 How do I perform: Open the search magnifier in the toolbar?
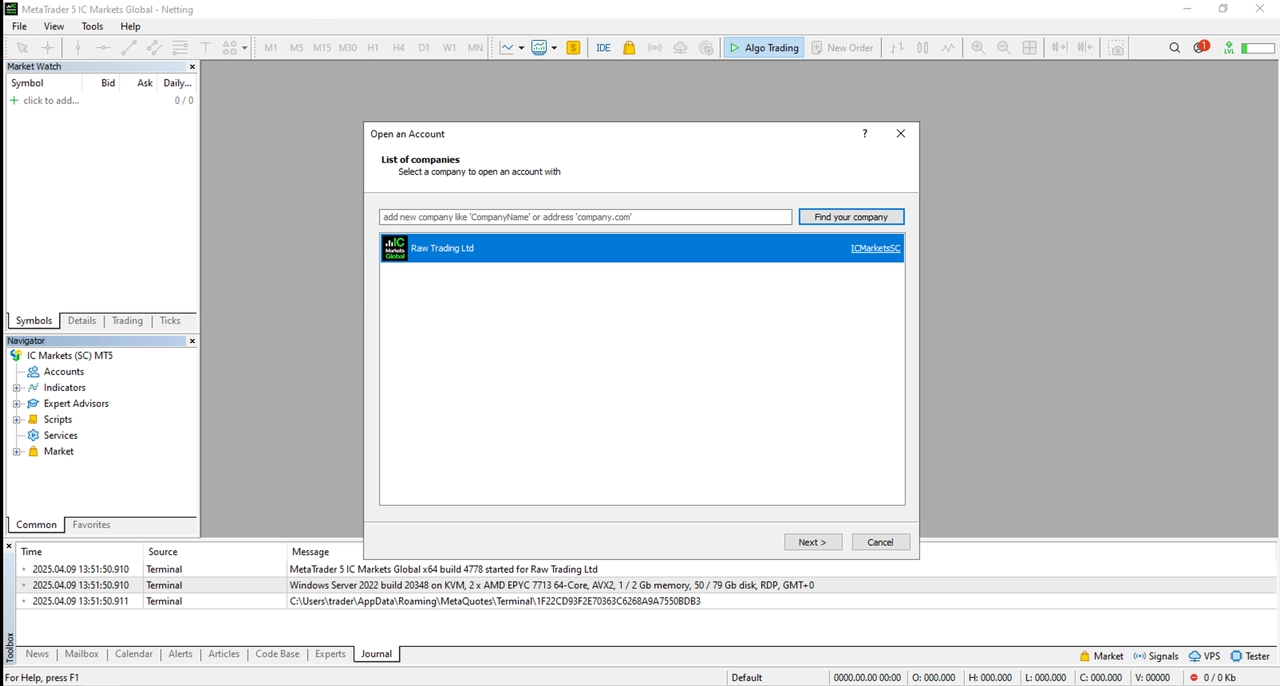[1175, 47]
